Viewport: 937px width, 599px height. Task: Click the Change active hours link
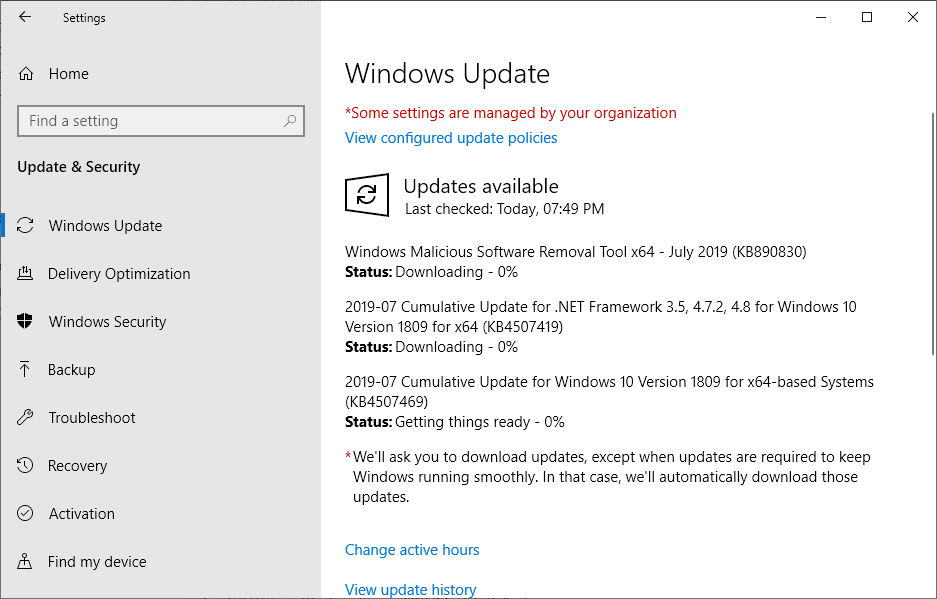[x=412, y=549]
